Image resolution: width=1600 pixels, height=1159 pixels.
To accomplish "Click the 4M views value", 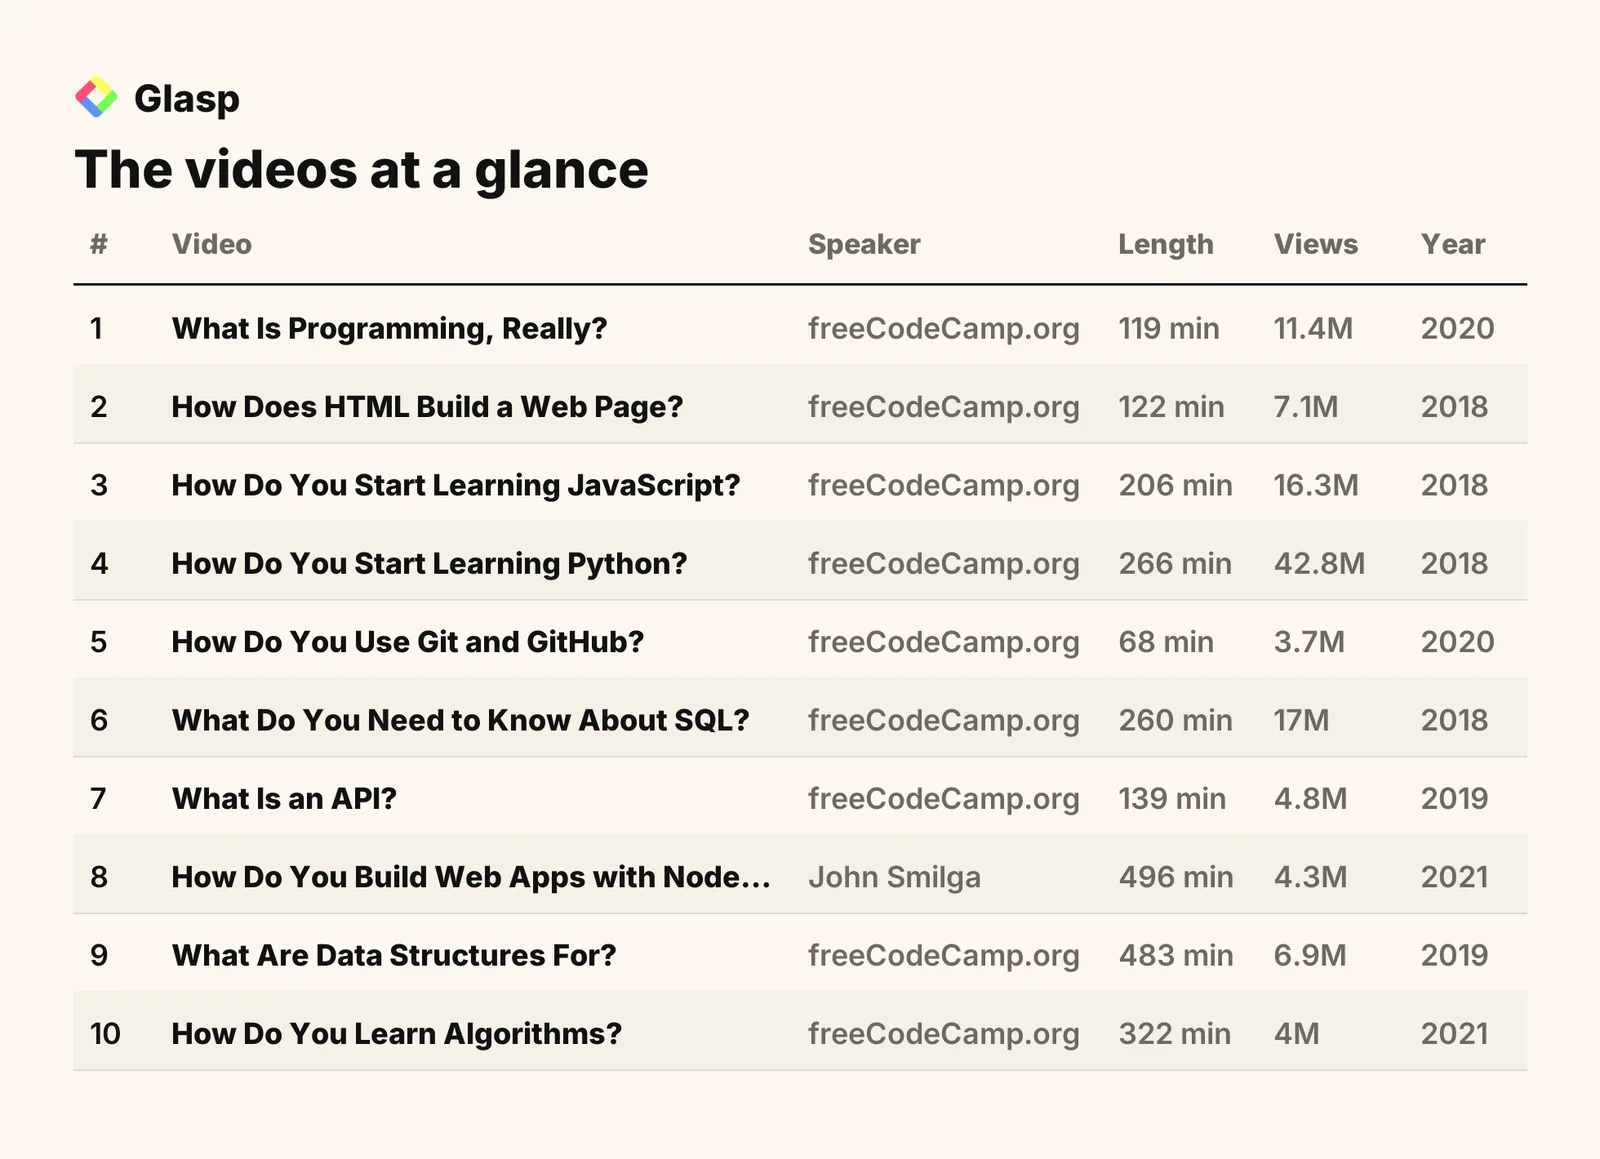I will tap(1297, 1034).
